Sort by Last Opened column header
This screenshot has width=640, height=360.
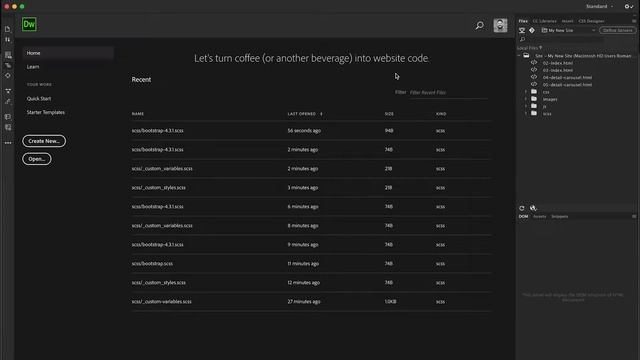coord(304,114)
